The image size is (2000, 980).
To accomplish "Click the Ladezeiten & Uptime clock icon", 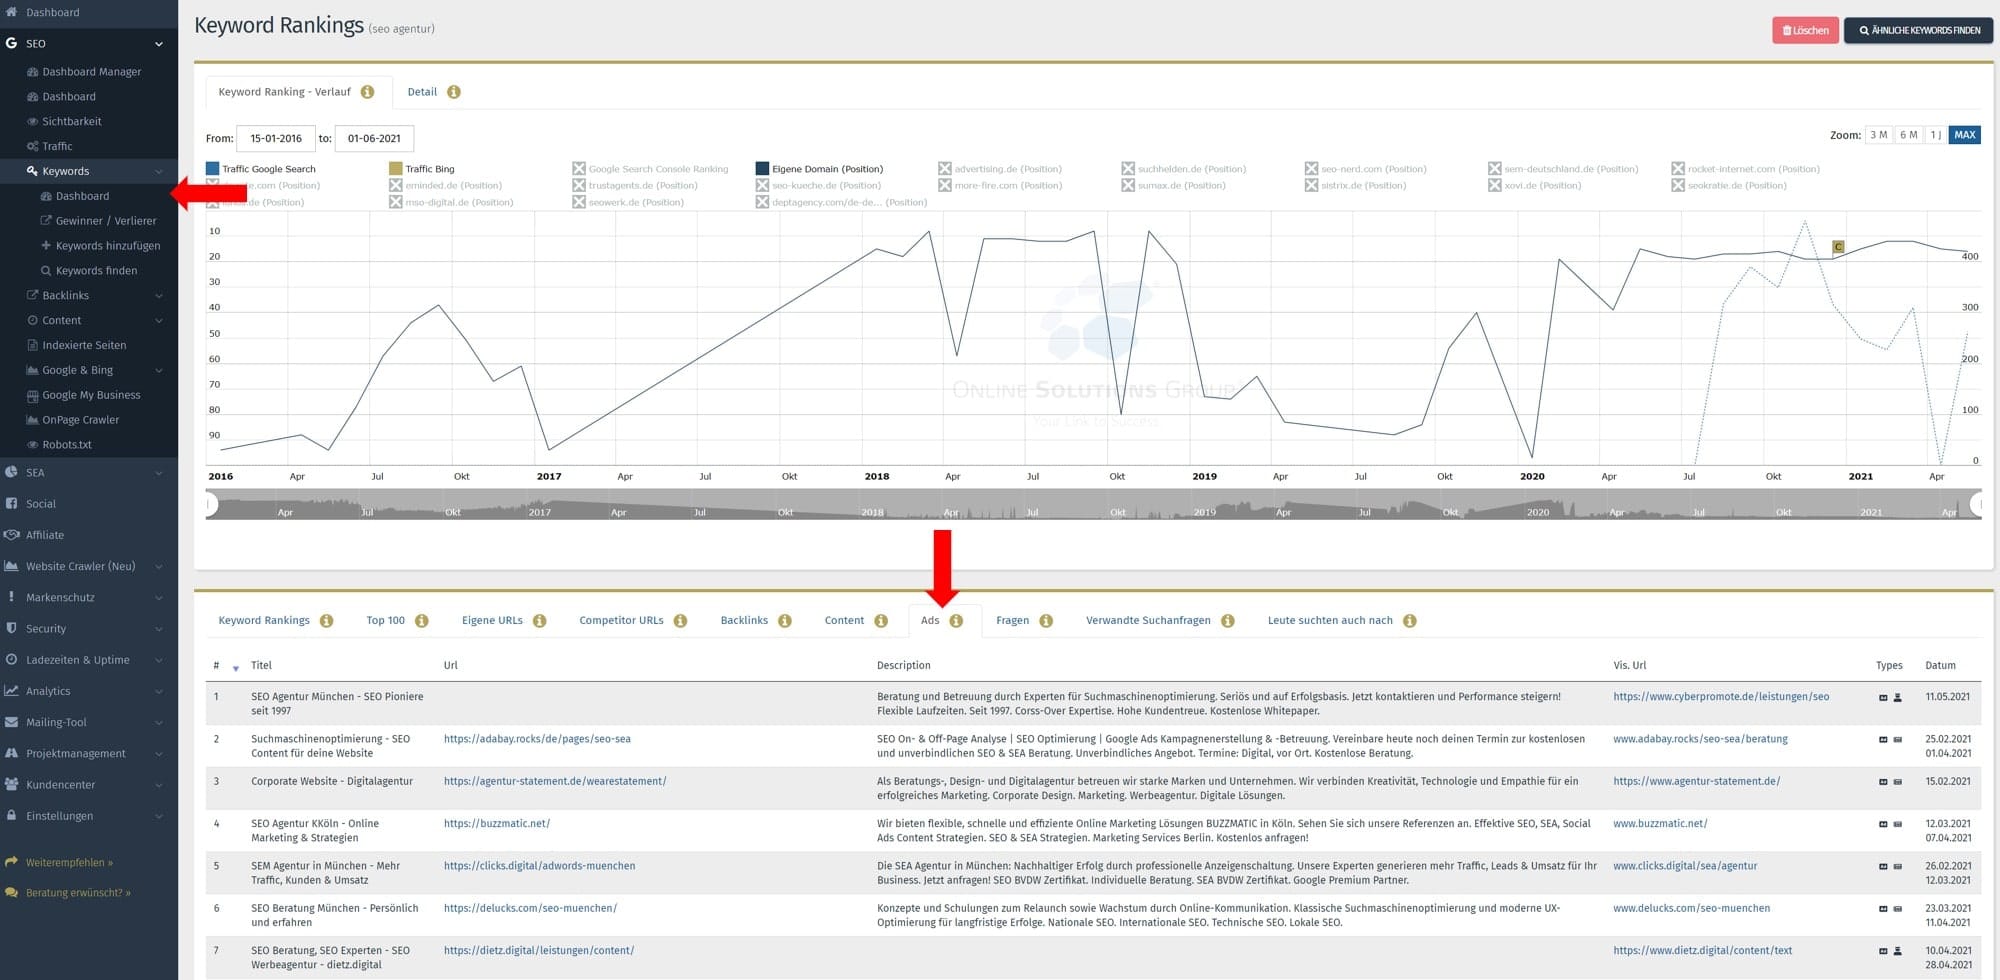I will pyautogui.click(x=11, y=659).
